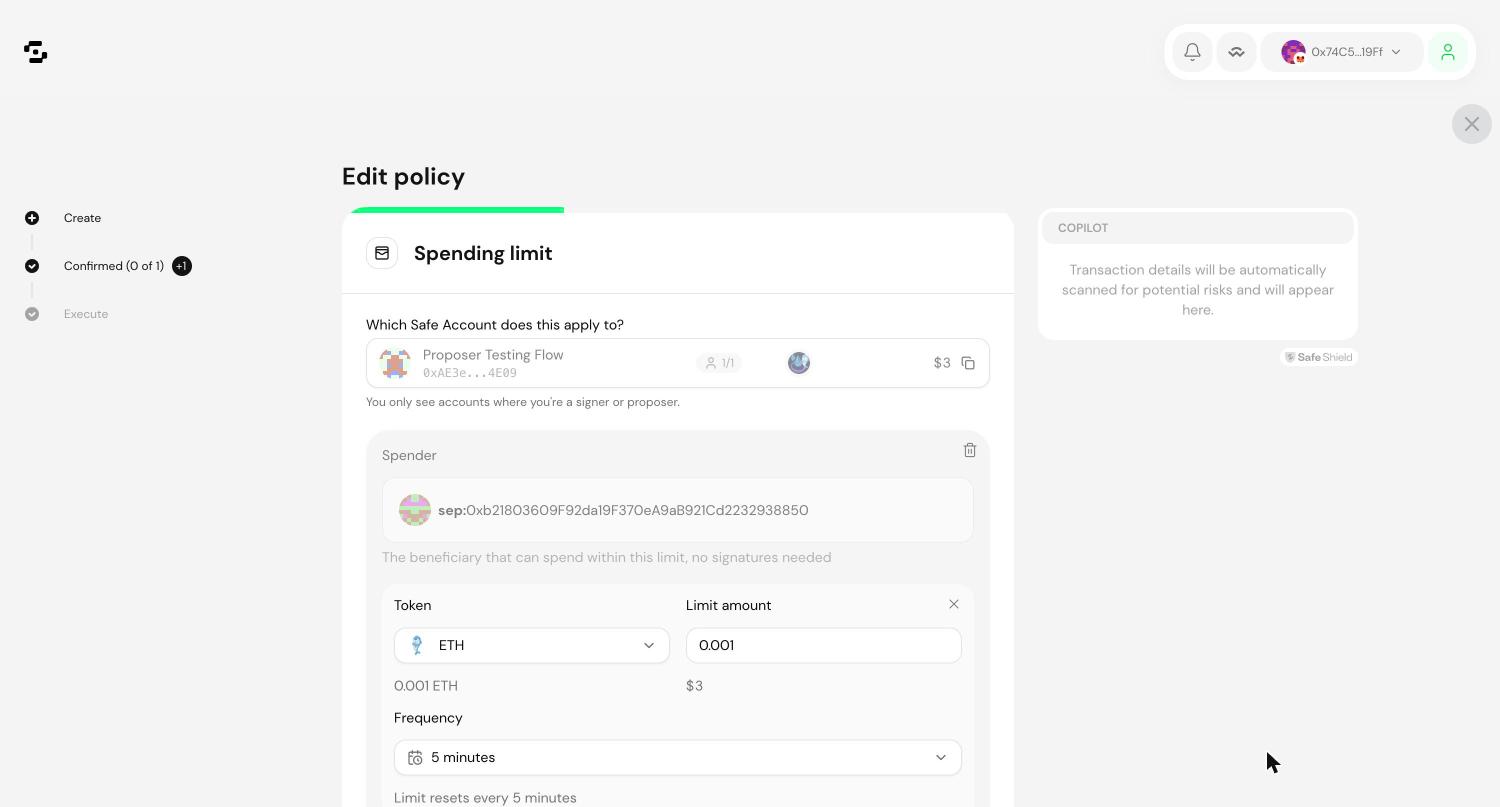Click the wallet avatar in header
1500x807 pixels.
point(1293,52)
